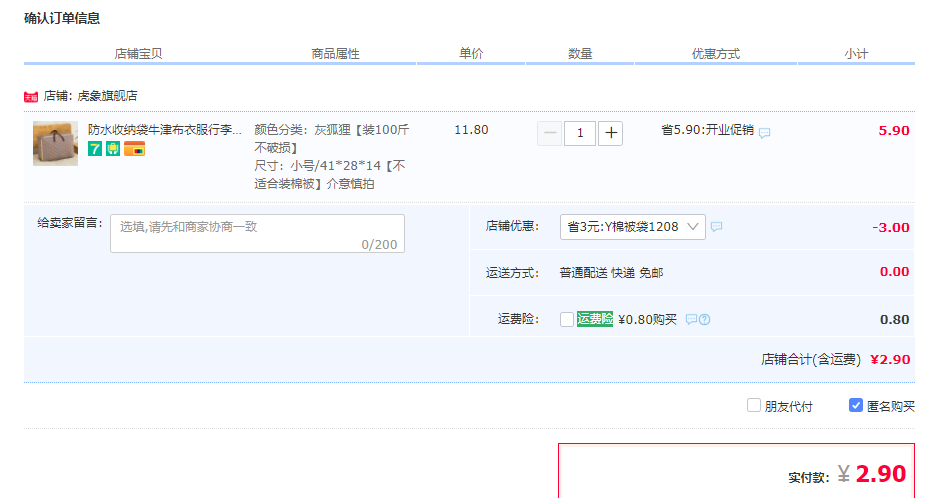Click the green 7-day return badge icon
This screenshot has height=498, width=937.
pos(95,149)
